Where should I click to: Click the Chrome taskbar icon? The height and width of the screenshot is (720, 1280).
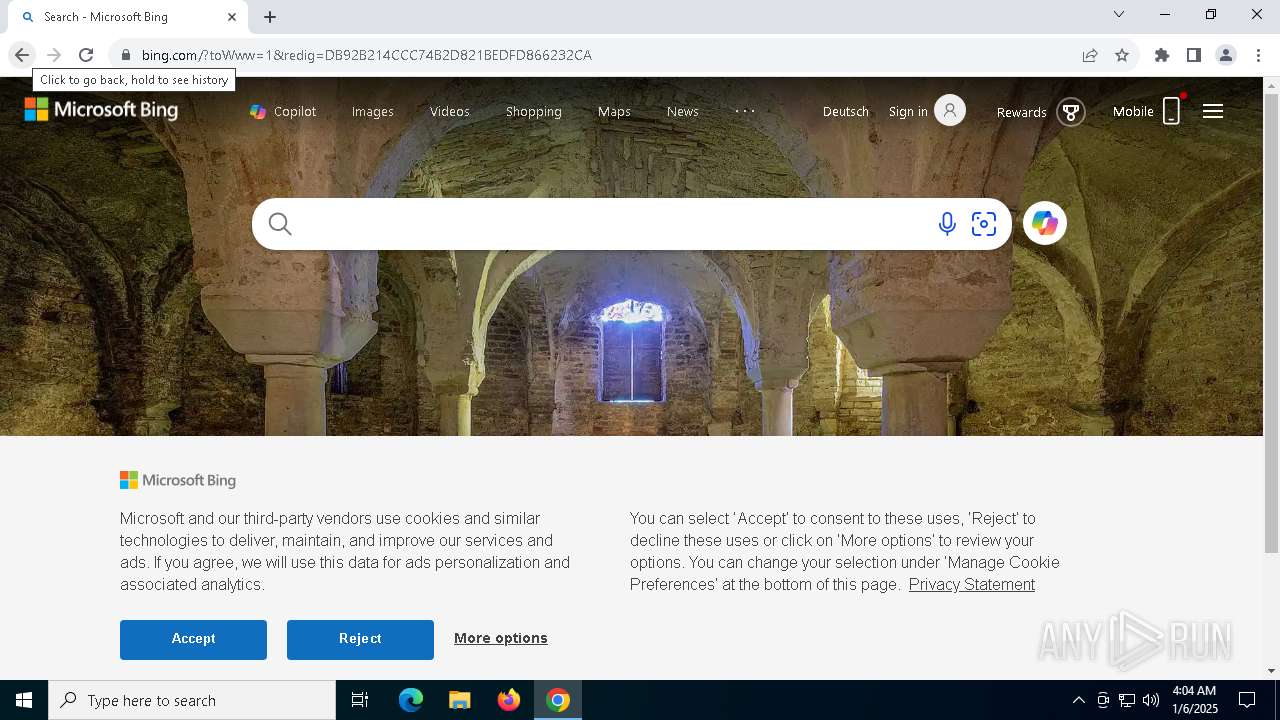click(558, 700)
